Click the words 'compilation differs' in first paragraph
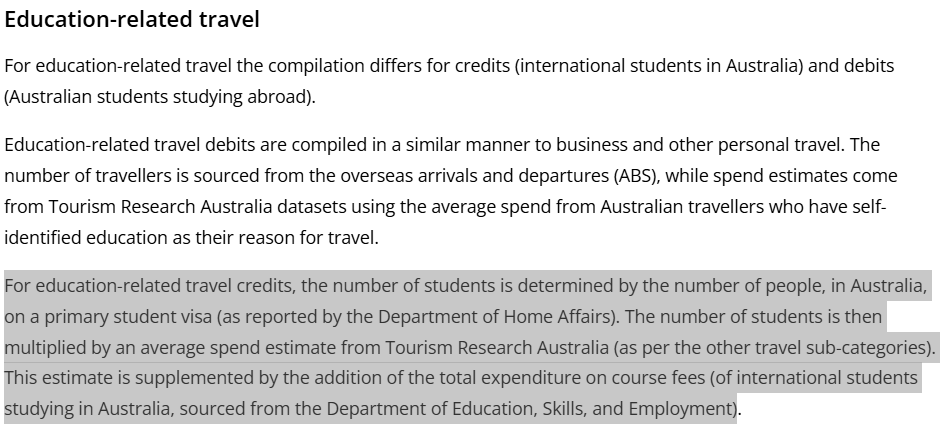Image resolution: width=944 pixels, height=437 pixels. pyautogui.click(x=313, y=66)
